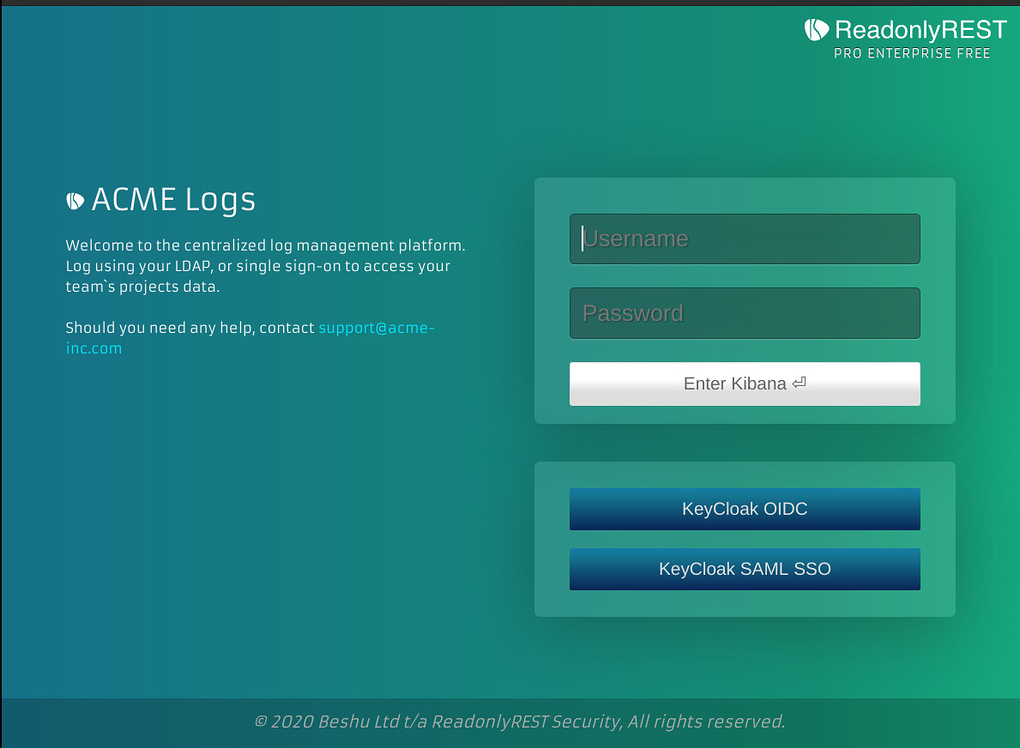Click the ACME Logs leaf logo icon

click(x=75, y=201)
